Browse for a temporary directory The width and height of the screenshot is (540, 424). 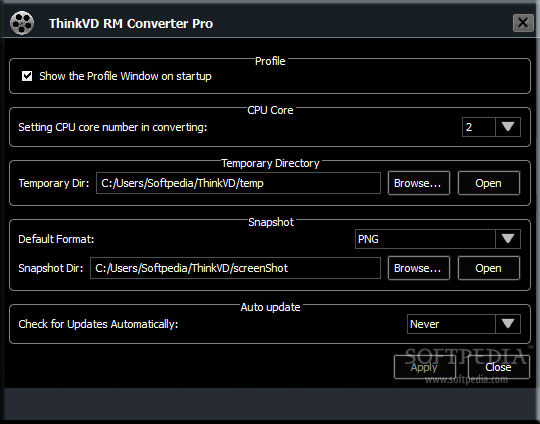point(419,183)
